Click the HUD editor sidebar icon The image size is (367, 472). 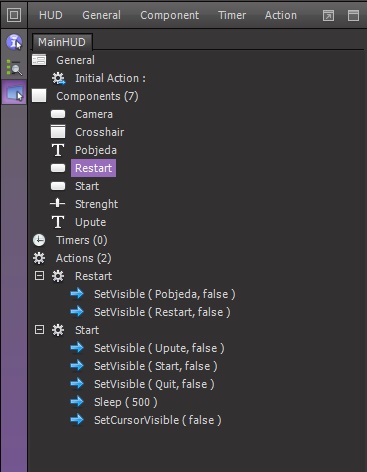[x=14, y=92]
